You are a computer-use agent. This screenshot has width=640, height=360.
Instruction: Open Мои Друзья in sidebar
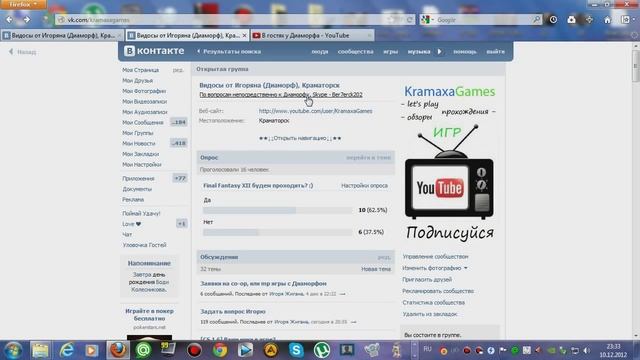coord(138,80)
